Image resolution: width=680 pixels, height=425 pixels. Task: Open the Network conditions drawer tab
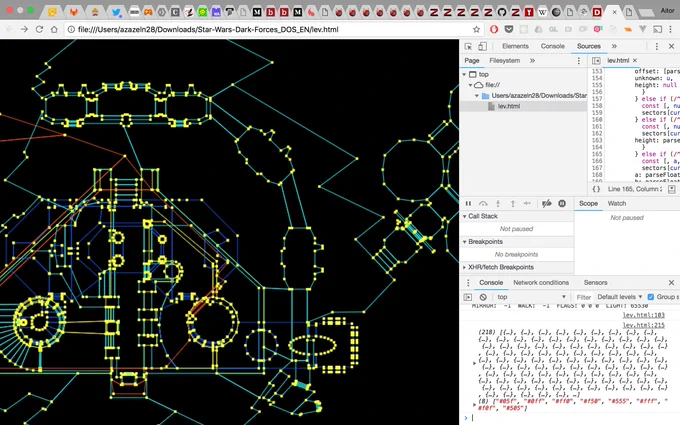pos(541,283)
